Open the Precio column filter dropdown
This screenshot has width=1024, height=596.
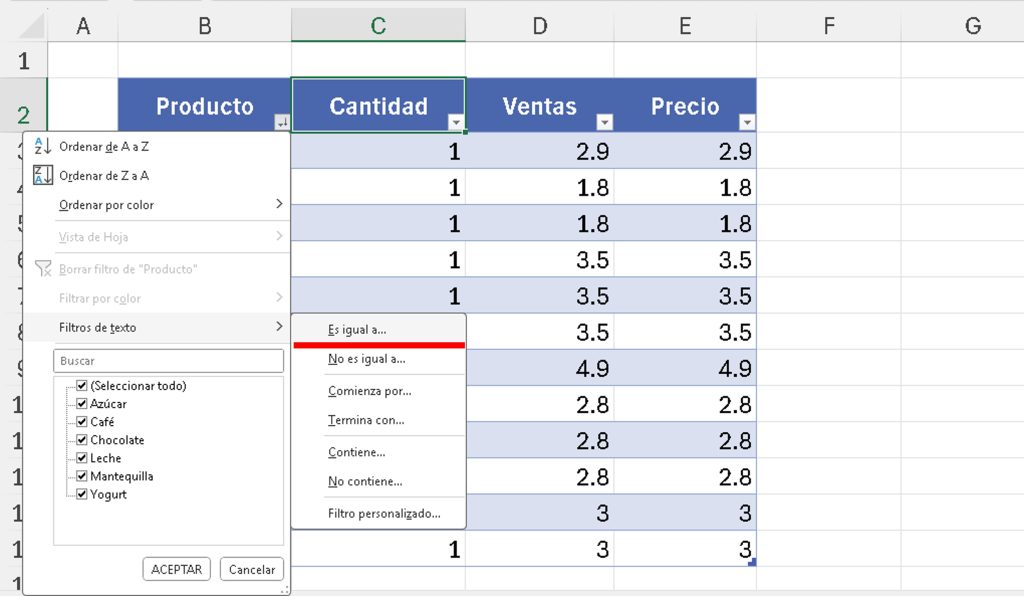tap(746, 122)
